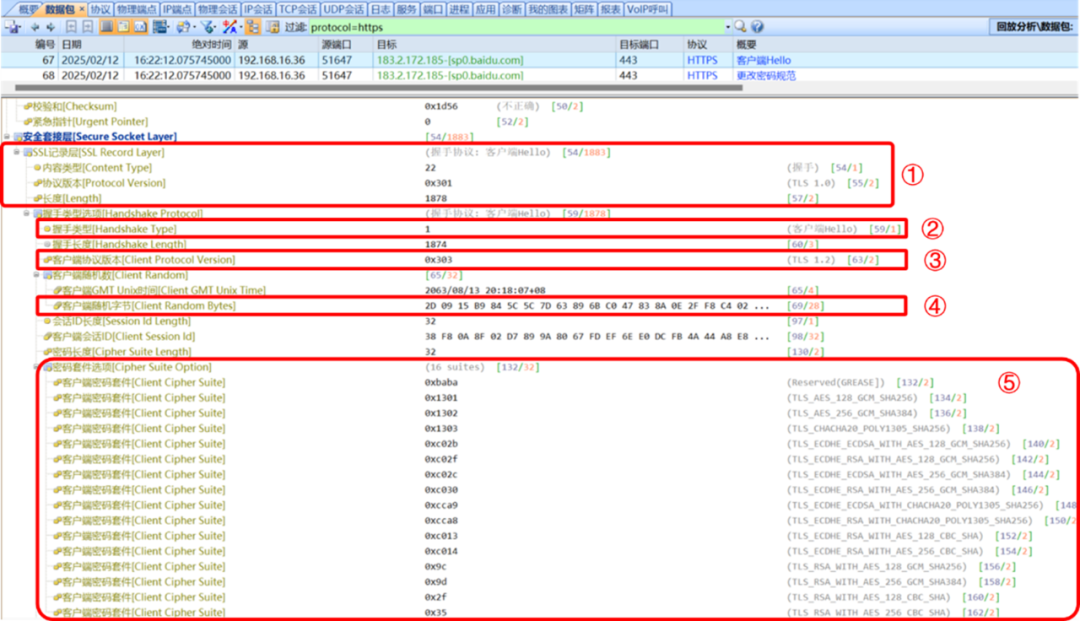
Task: Go to the previous packet arrow icon
Action: [x=34, y=27]
